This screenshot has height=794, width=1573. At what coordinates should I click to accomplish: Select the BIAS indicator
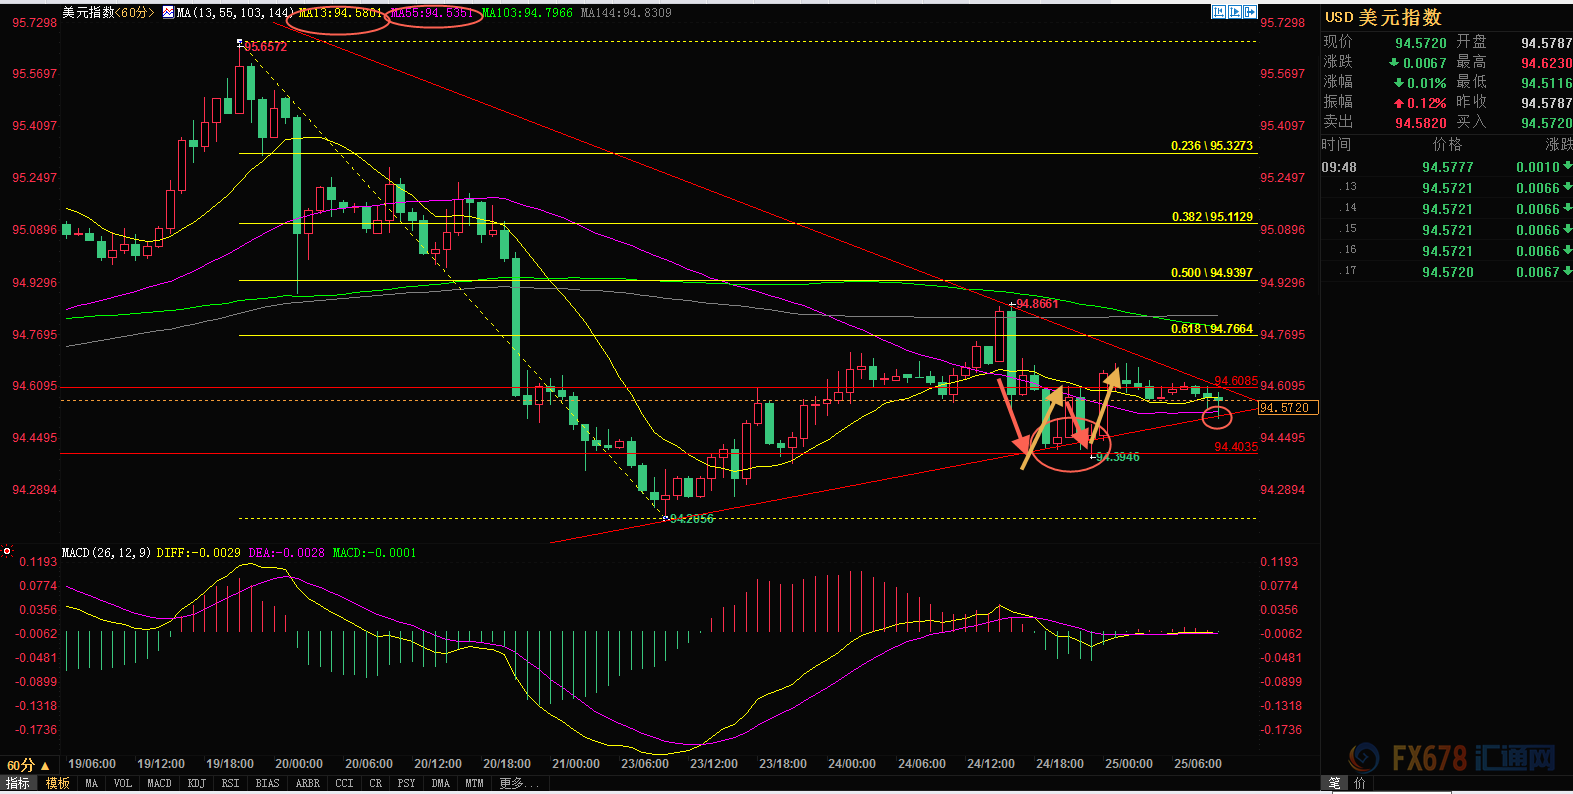tap(267, 784)
